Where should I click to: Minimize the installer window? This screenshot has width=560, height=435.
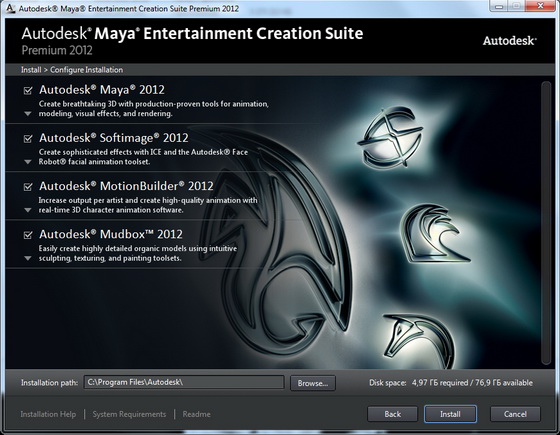coord(499,6)
